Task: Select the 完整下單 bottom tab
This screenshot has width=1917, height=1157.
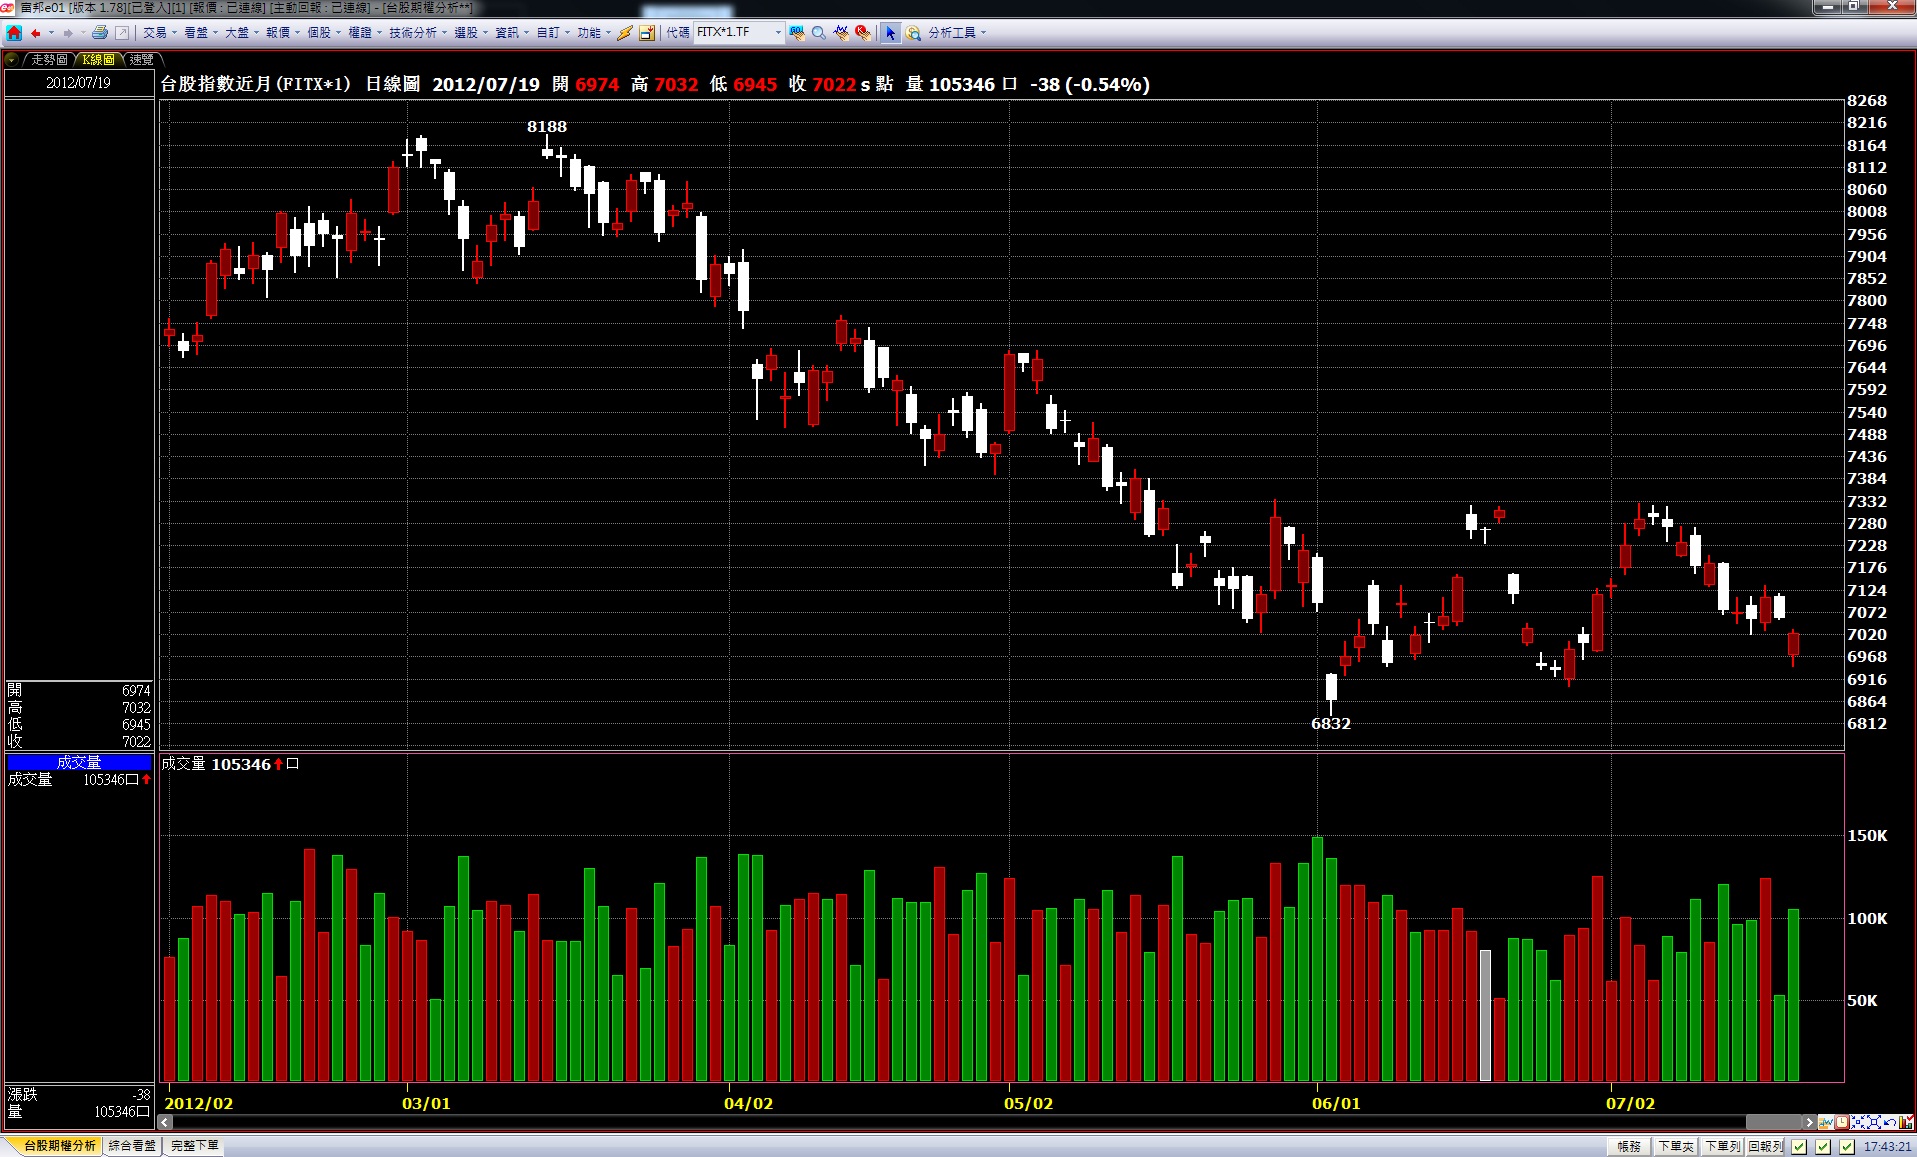Action: point(195,1146)
